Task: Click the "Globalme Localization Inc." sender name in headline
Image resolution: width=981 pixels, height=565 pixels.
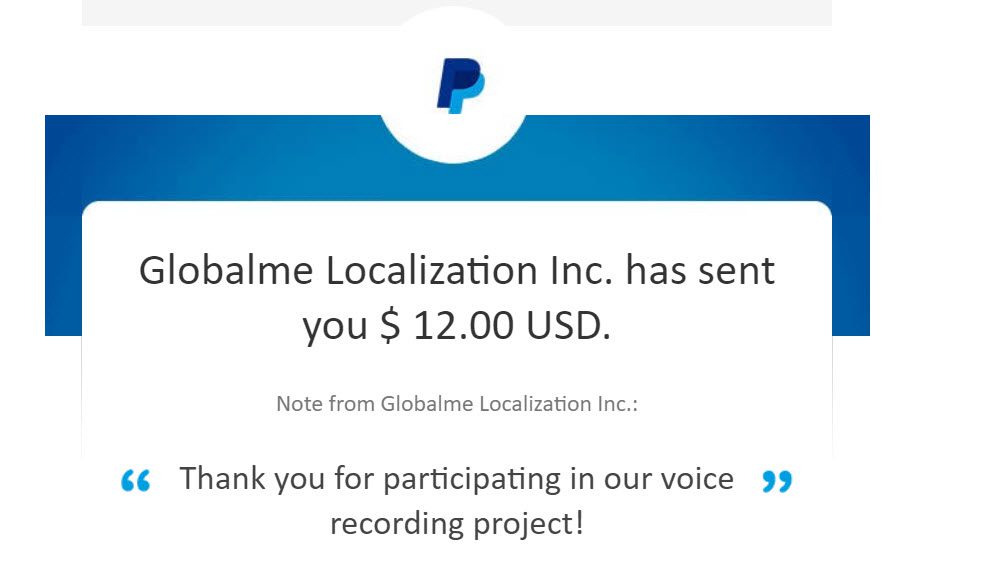Action: click(376, 271)
